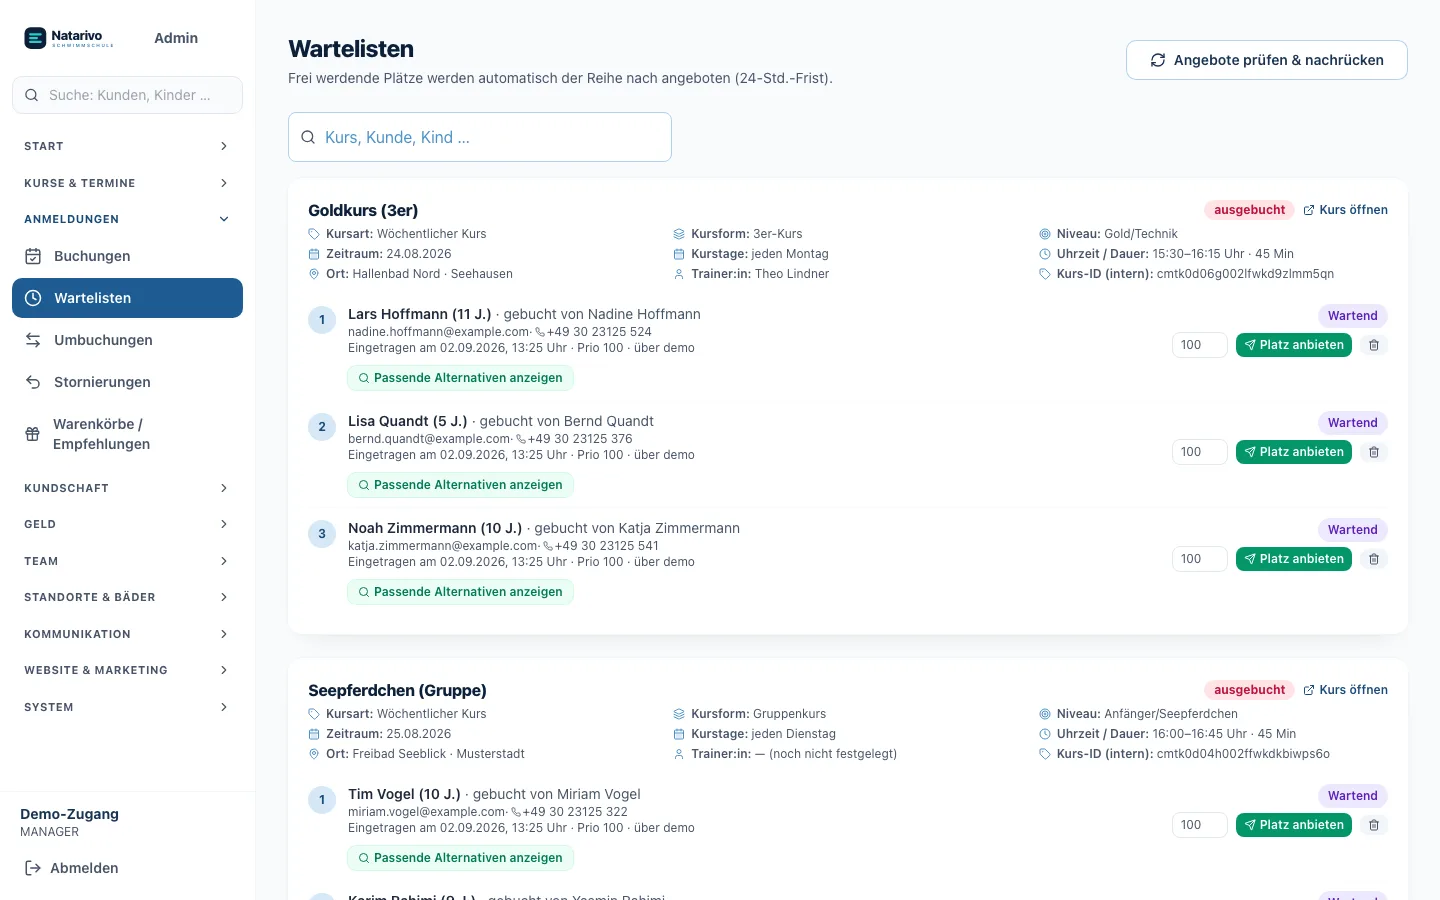
Task: Click the Natarivo logo
Action: (68, 38)
